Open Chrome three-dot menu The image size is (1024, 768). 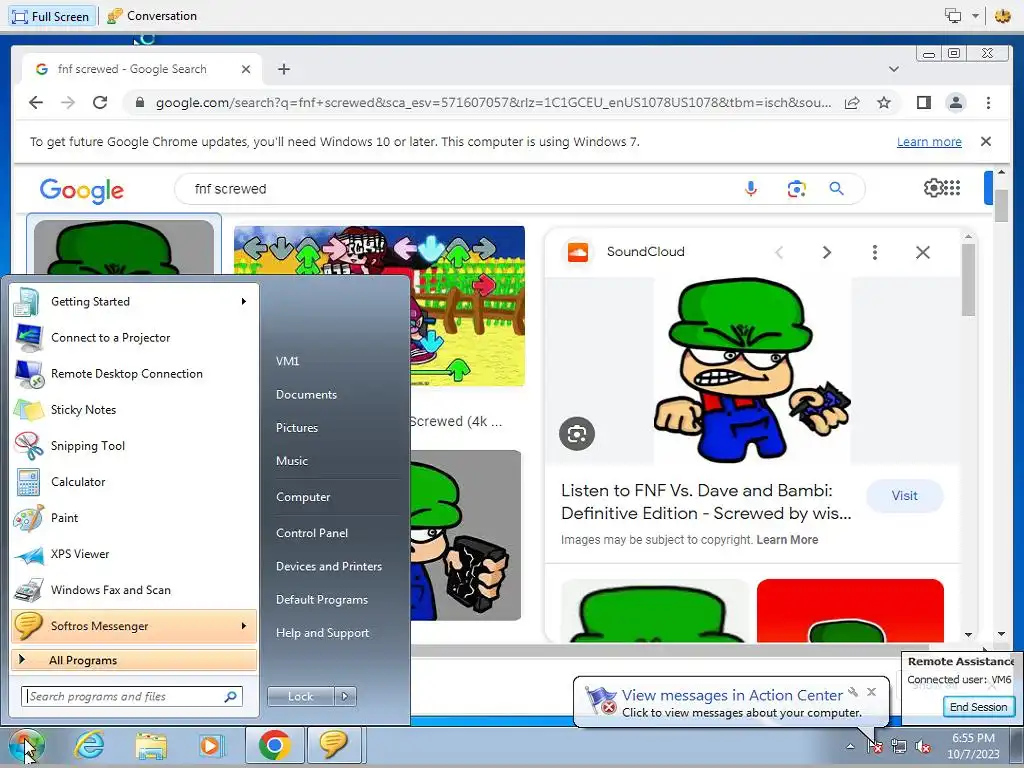tap(988, 103)
